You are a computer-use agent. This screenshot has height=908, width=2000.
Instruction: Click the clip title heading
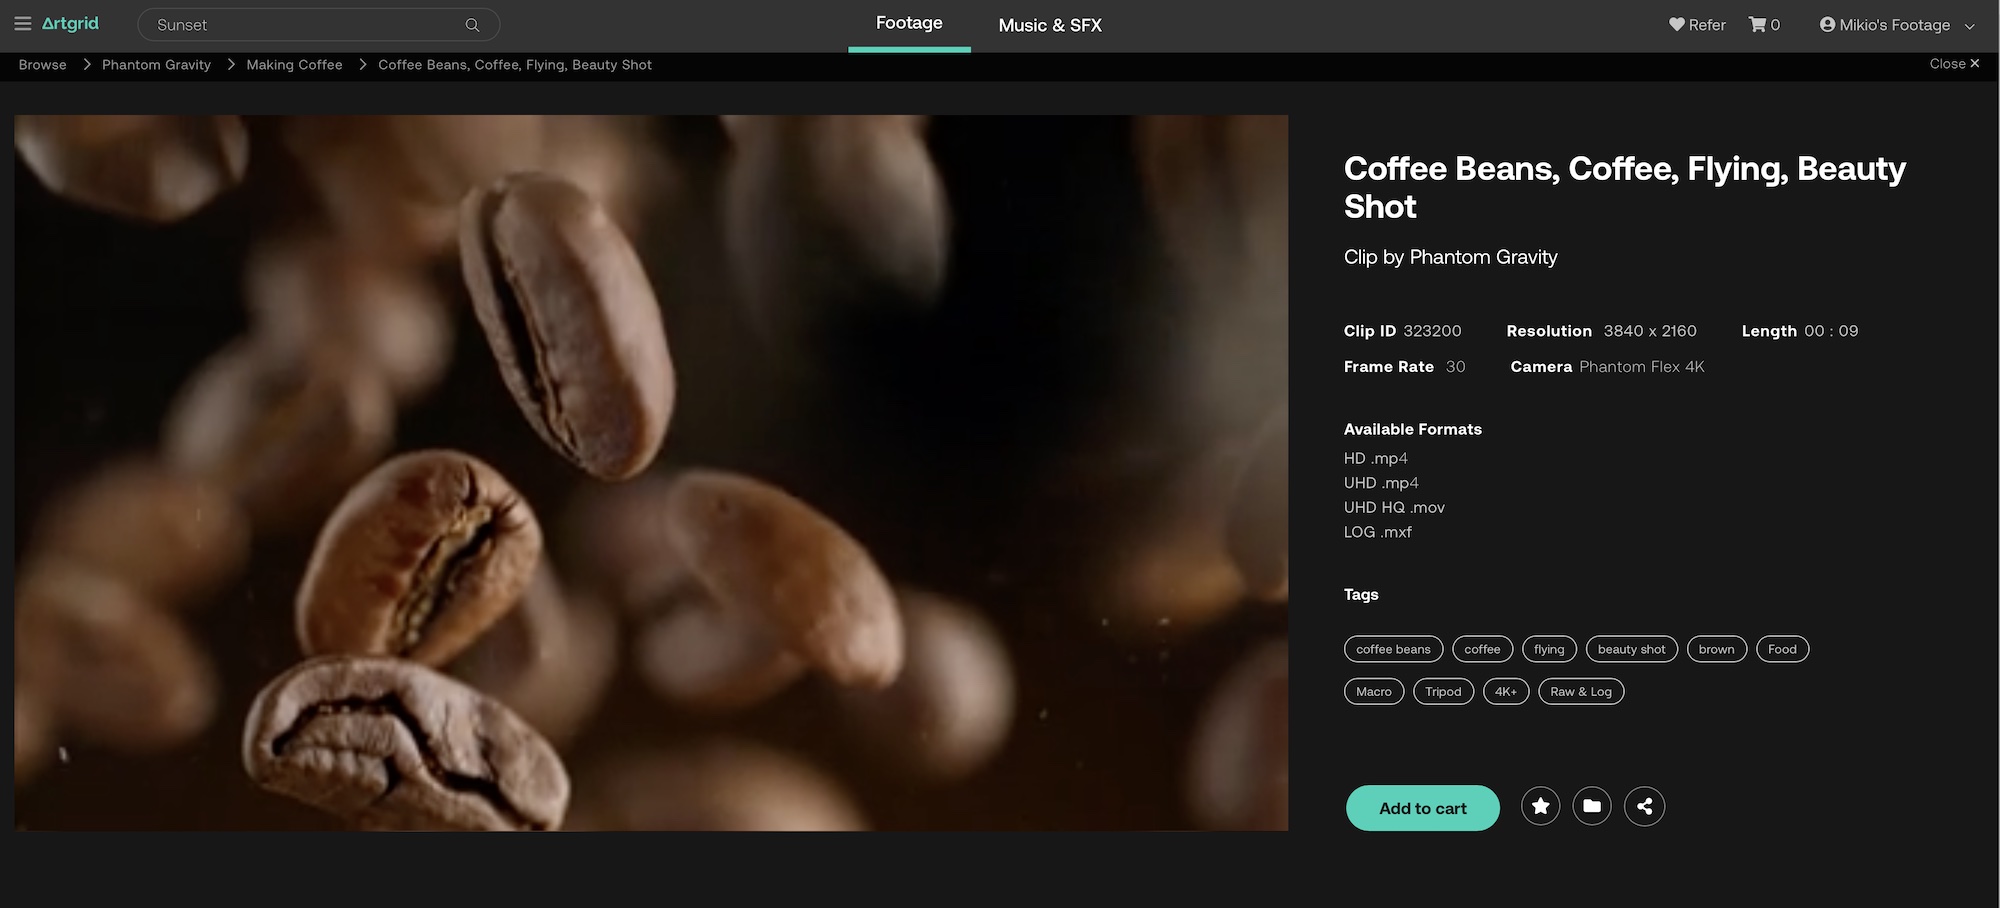[x=1625, y=187]
